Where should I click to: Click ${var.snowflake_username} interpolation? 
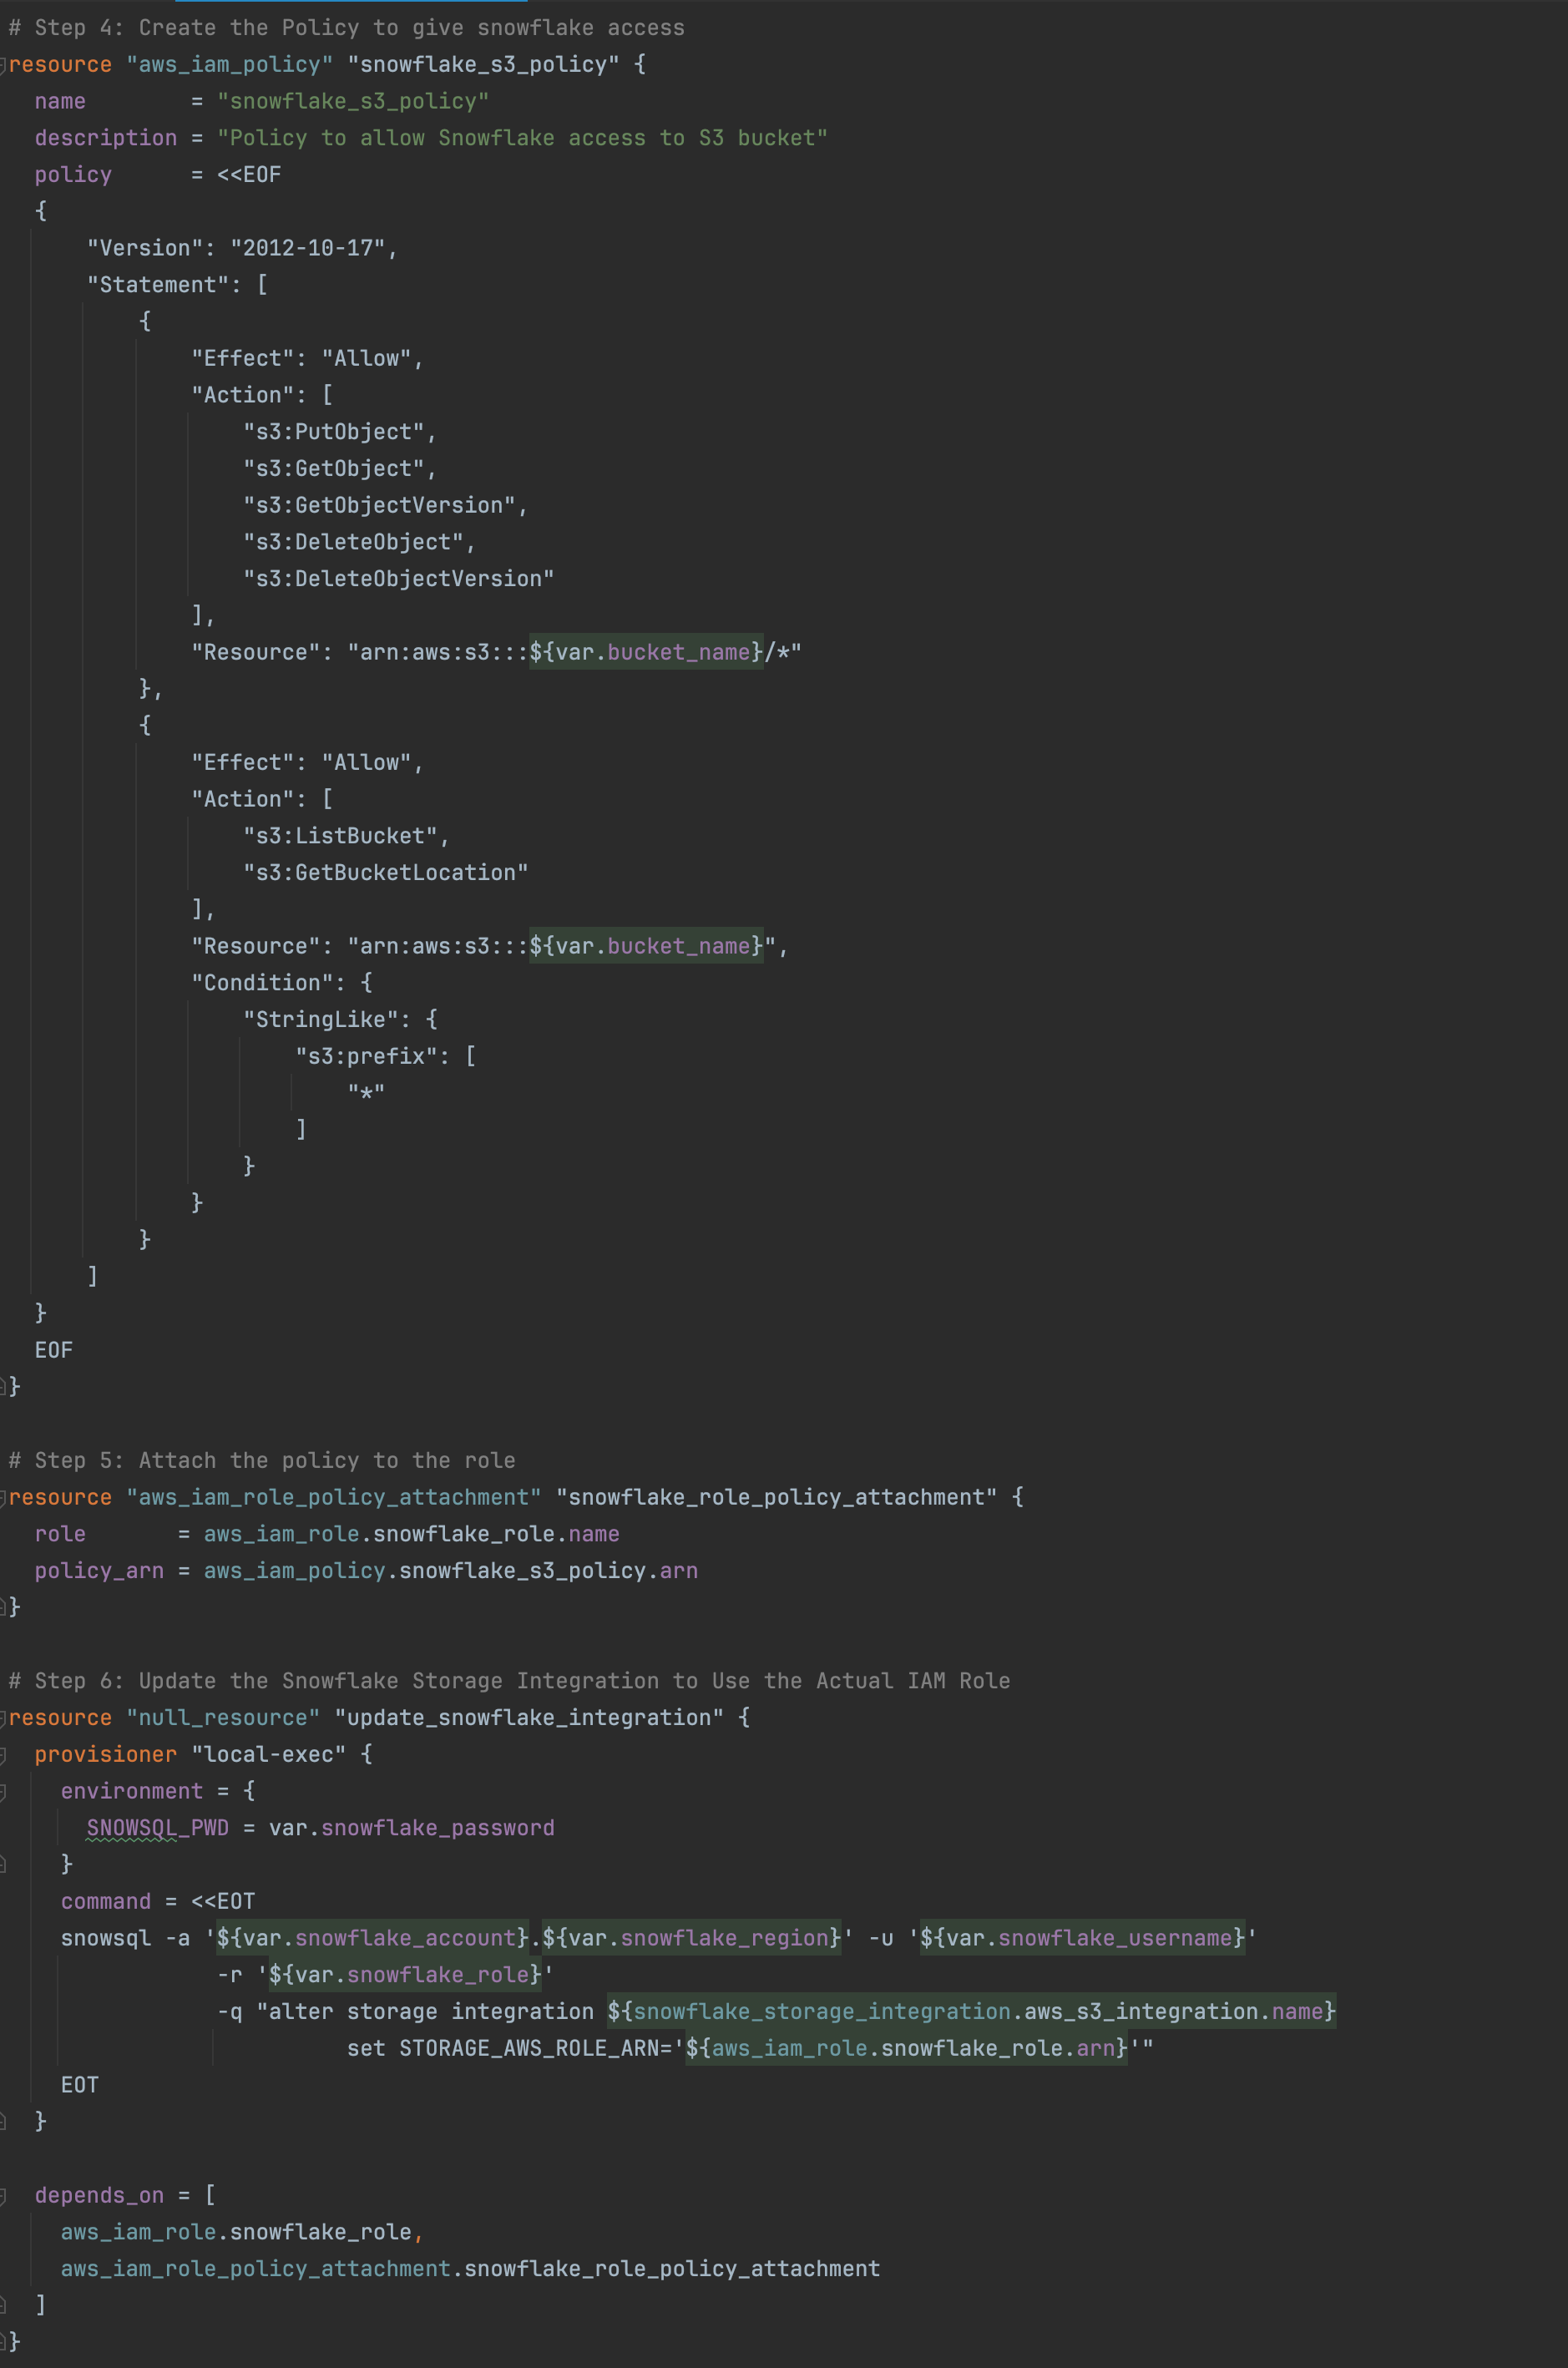1082,1939
